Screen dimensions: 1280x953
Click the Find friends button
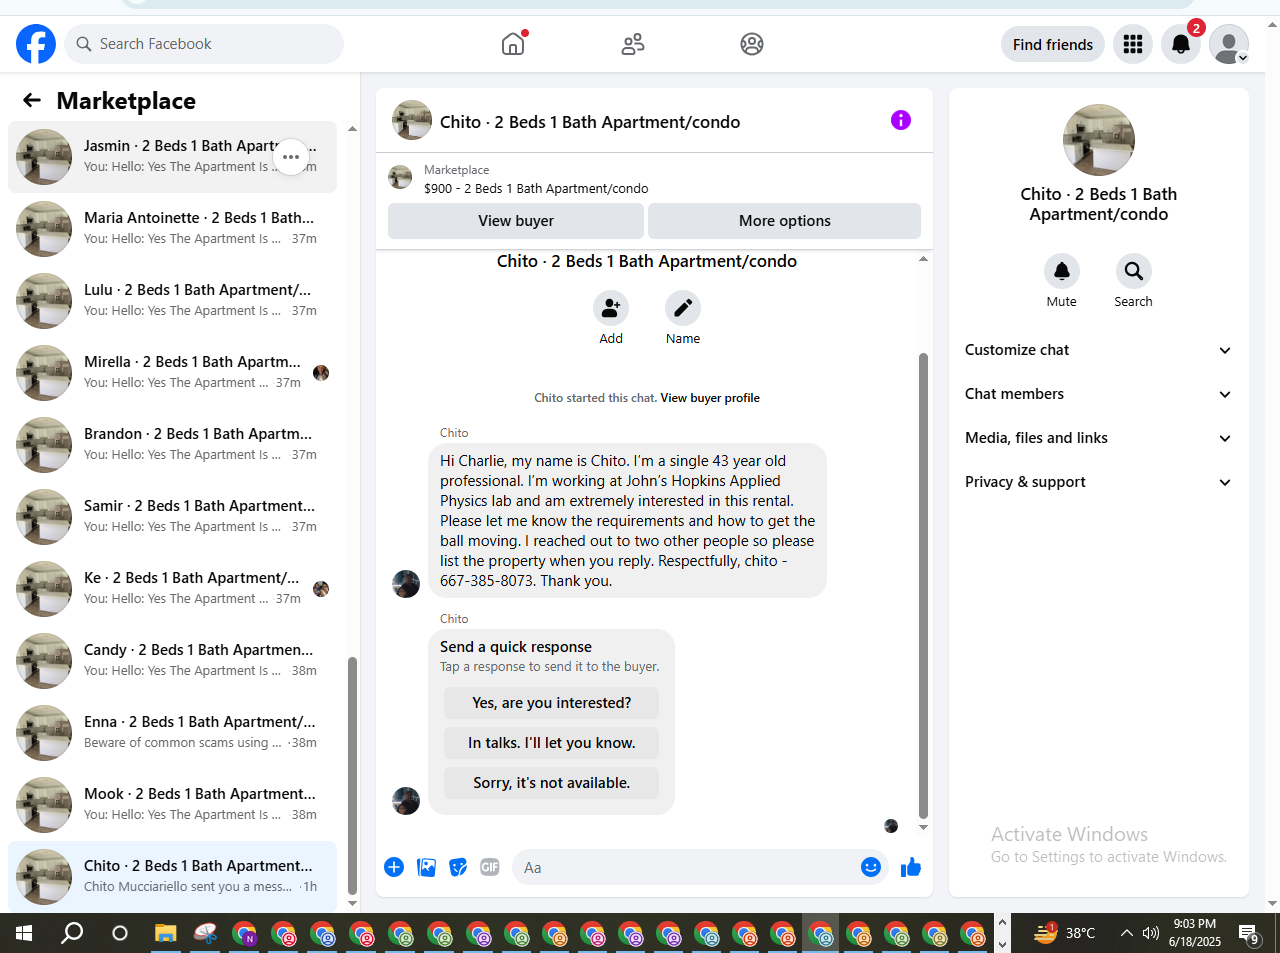(x=1053, y=44)
